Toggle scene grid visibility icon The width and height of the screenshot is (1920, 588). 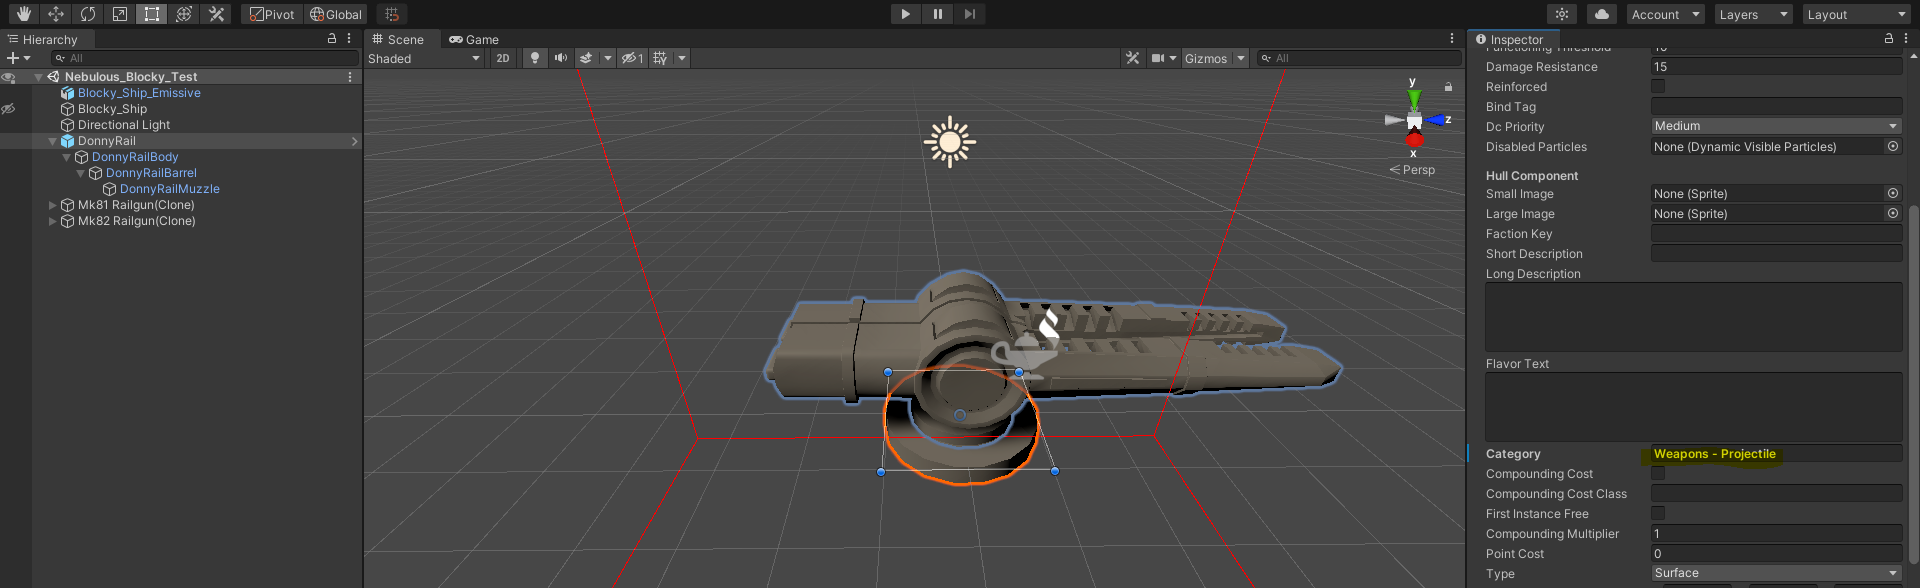coord(660,58)
